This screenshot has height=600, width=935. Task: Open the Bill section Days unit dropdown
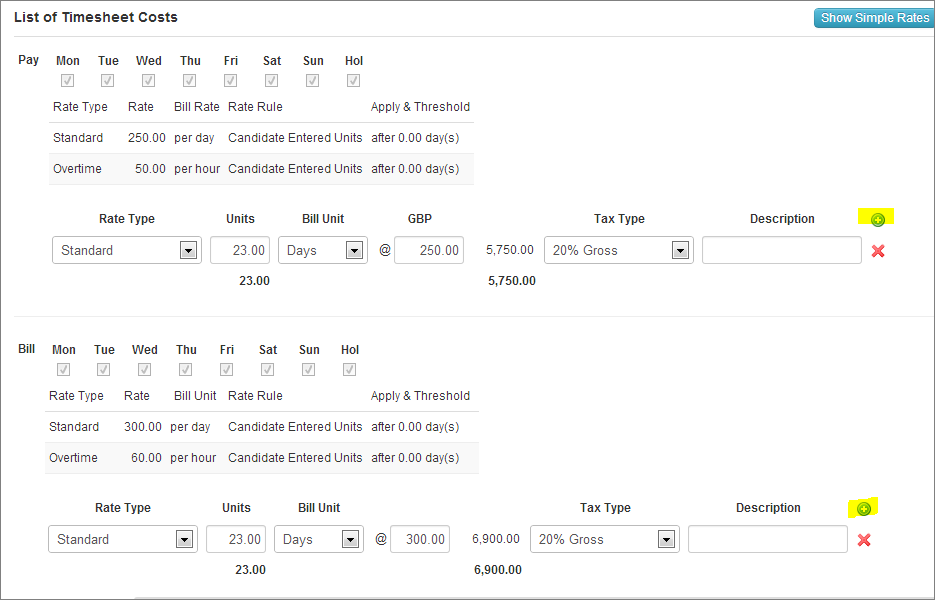click(x=319, y=539)
